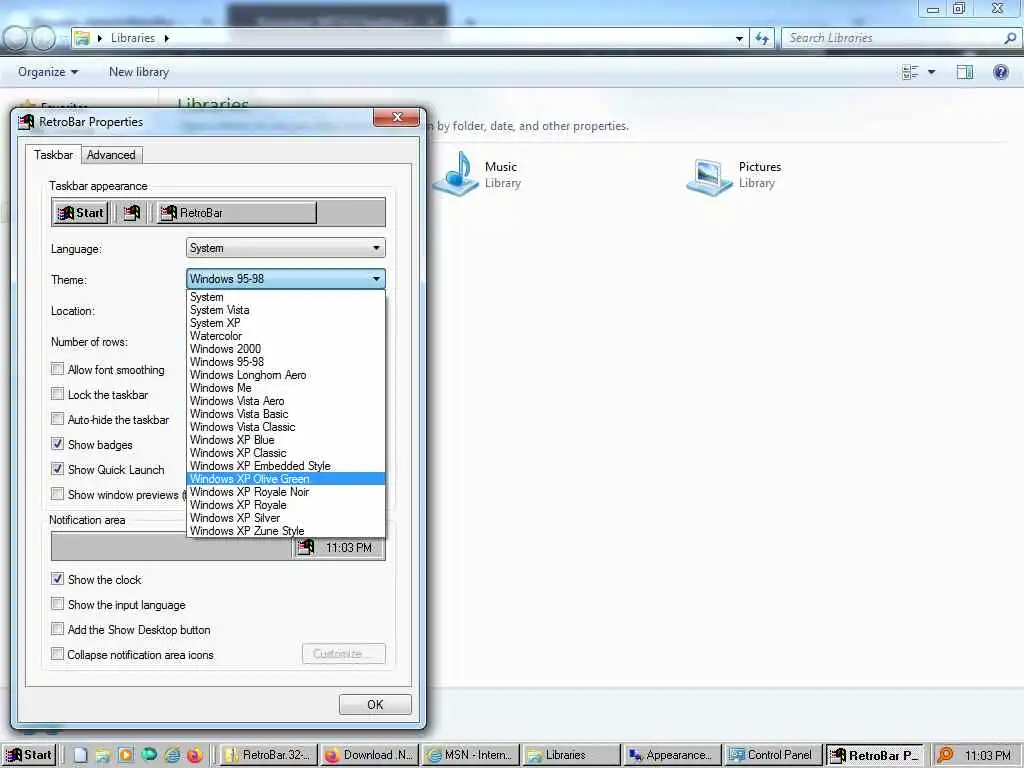1024x768 pixels.
Task: Select System Vista theme
Action: pyautogui.click(x=285, y=310)
